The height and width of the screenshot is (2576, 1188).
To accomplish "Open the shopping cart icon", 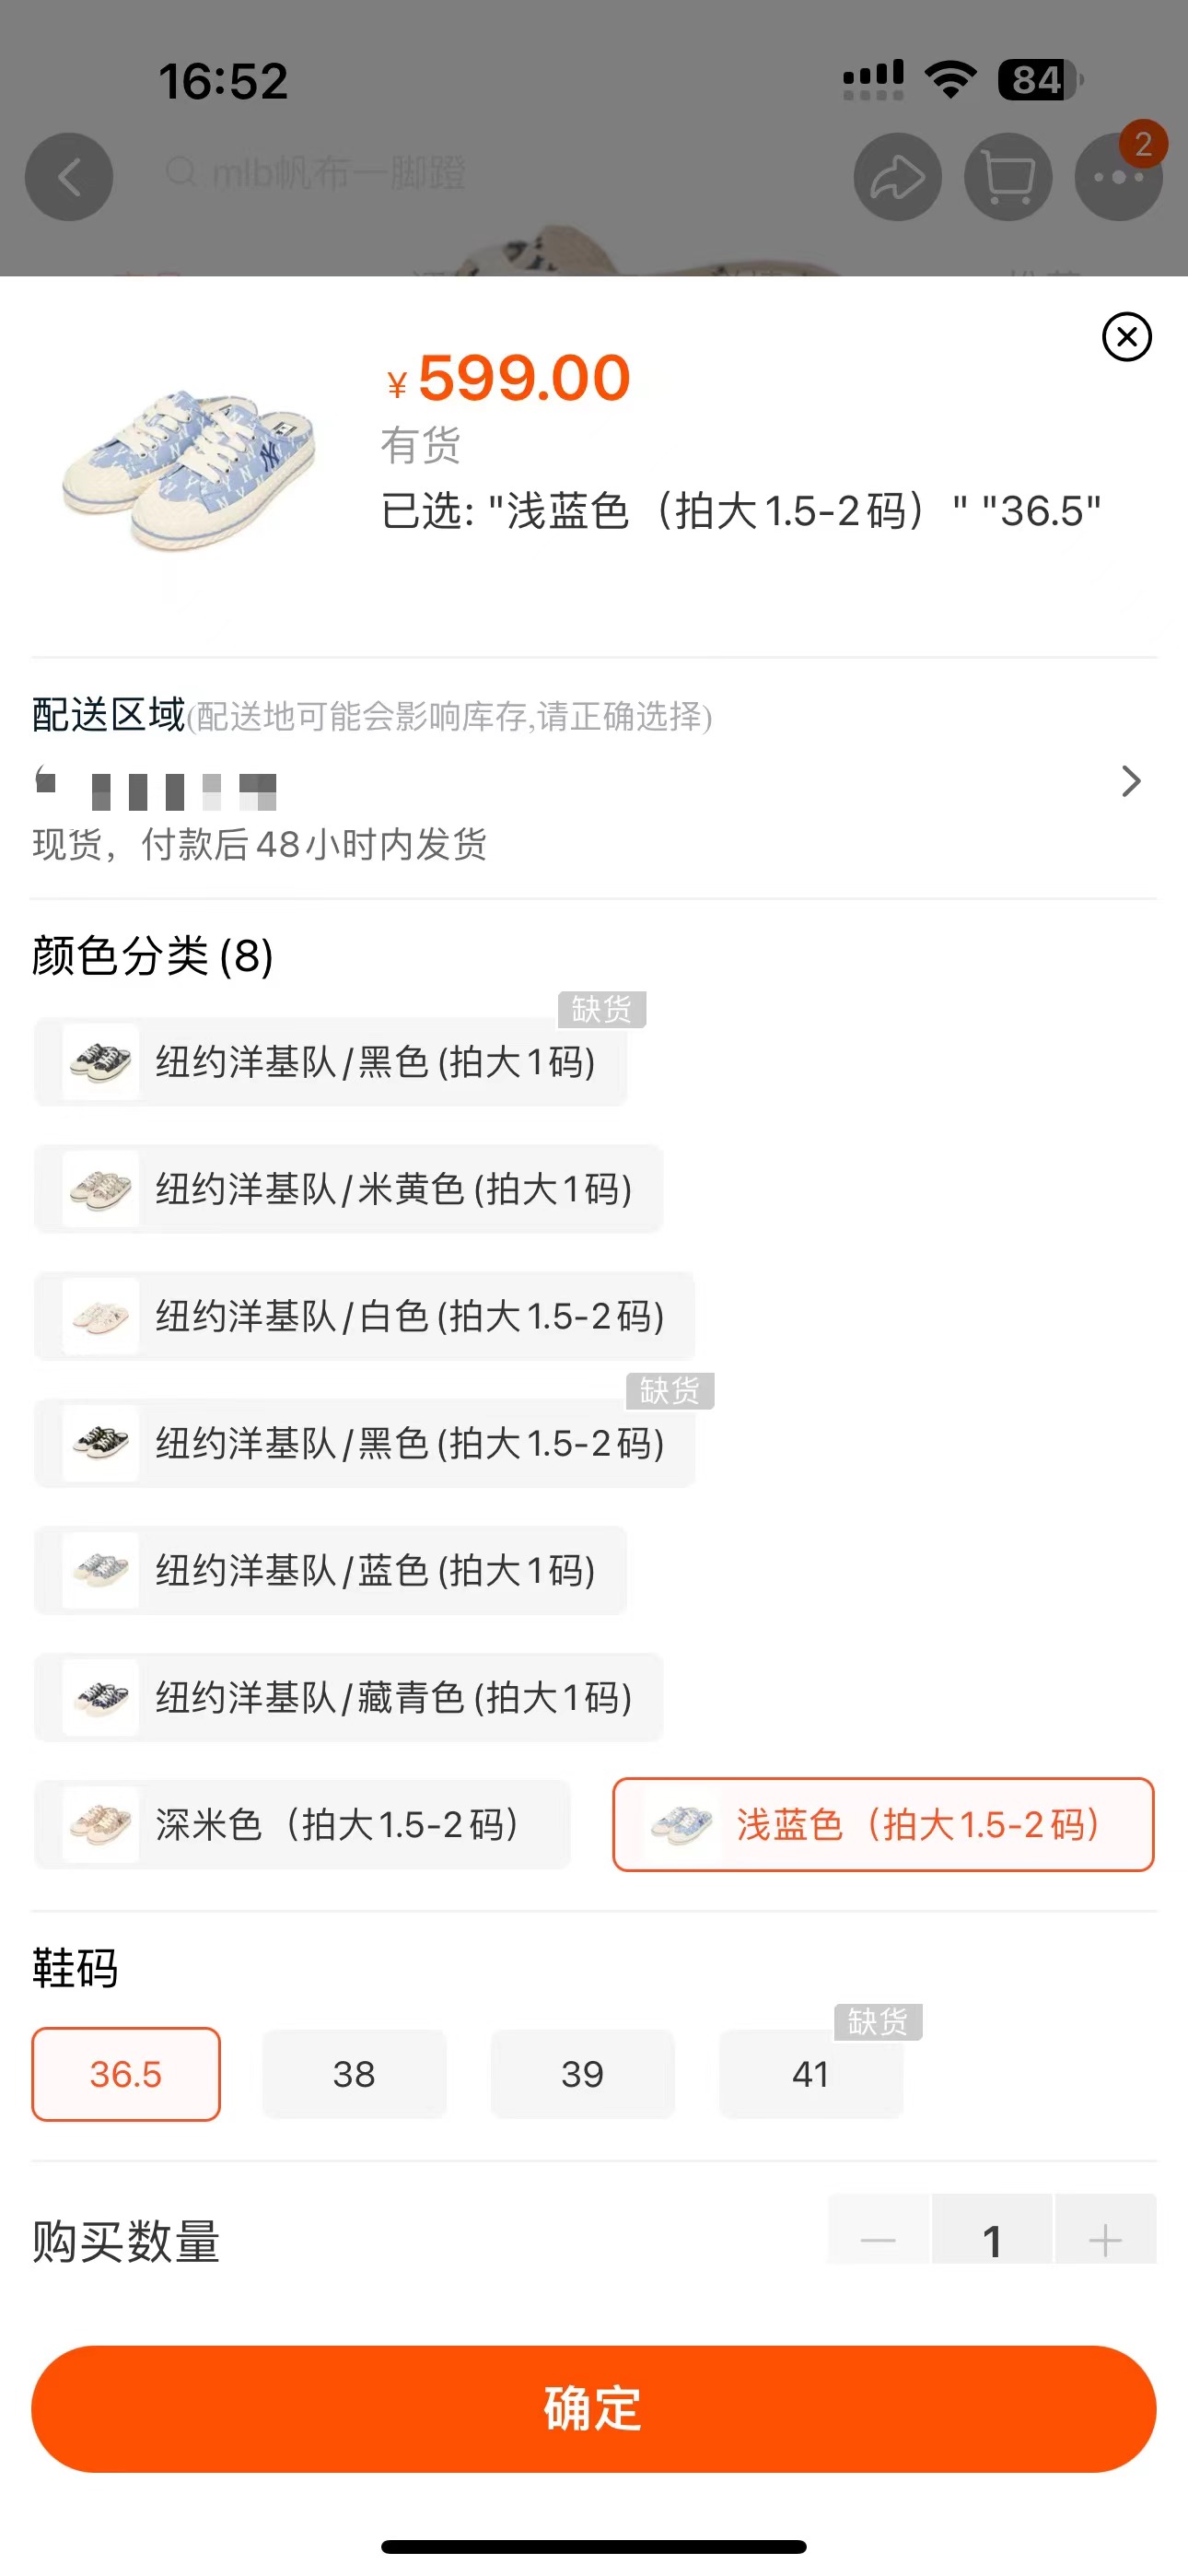I will tap(1007, 177).
